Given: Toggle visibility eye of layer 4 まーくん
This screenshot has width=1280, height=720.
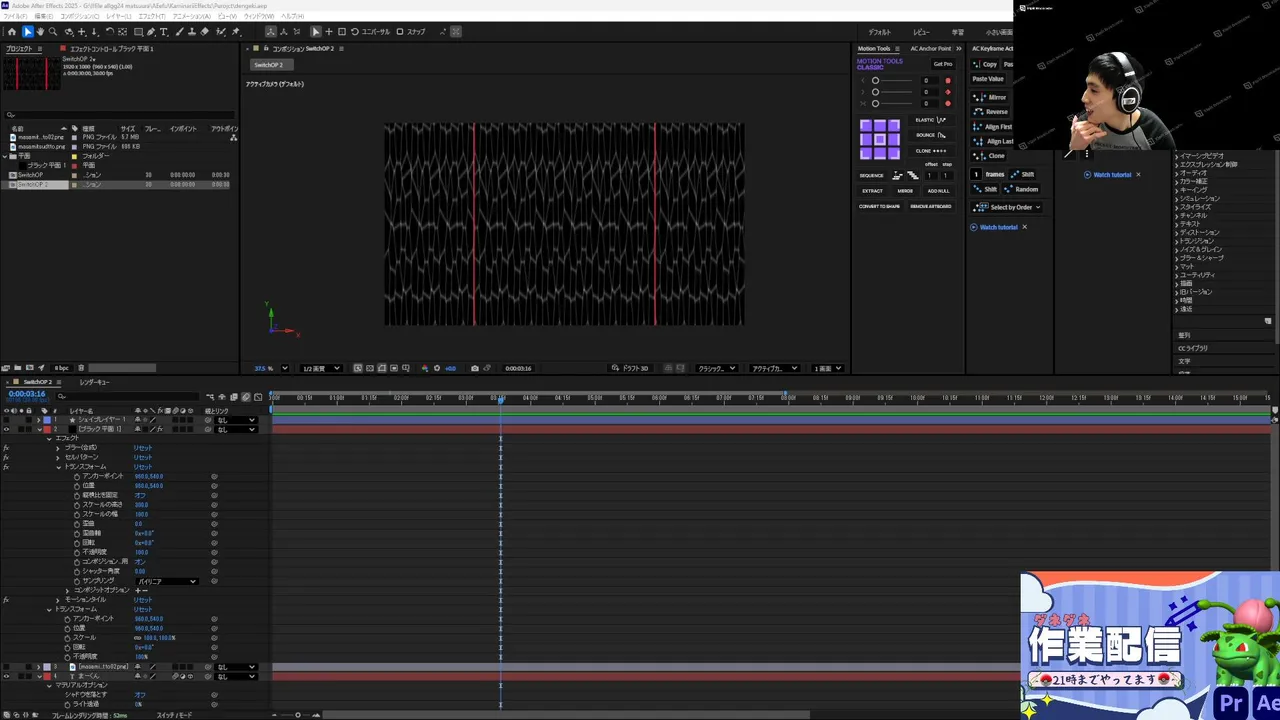Looking at the screenshot, I should 6,676.
